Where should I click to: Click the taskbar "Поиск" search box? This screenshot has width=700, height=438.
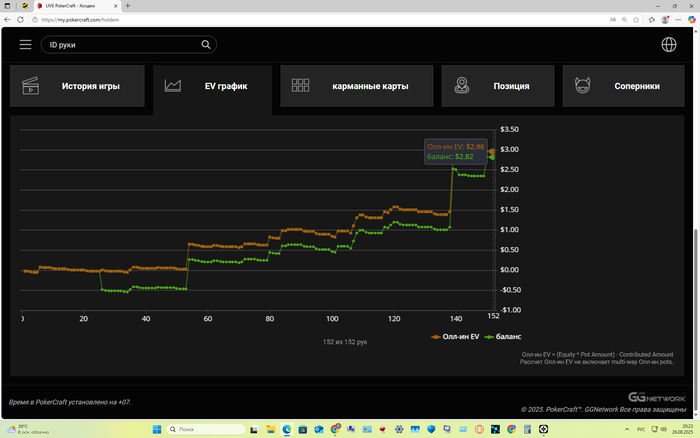(206, 430)
